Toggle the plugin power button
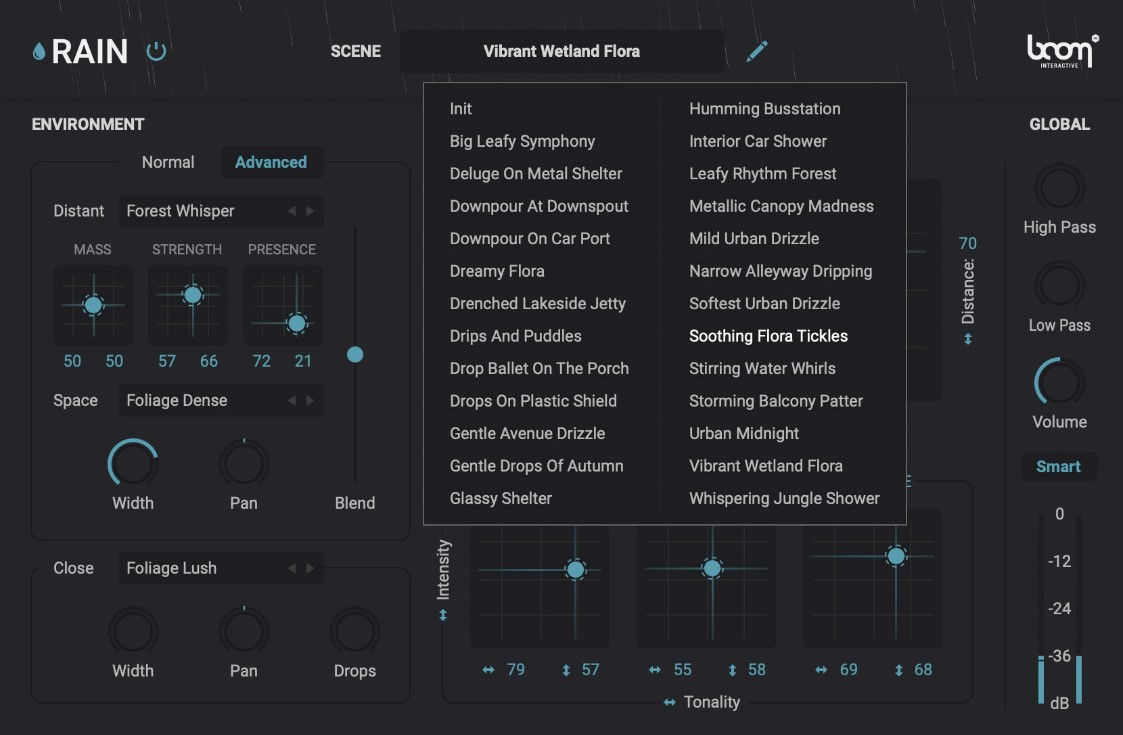 coord(156,50)
